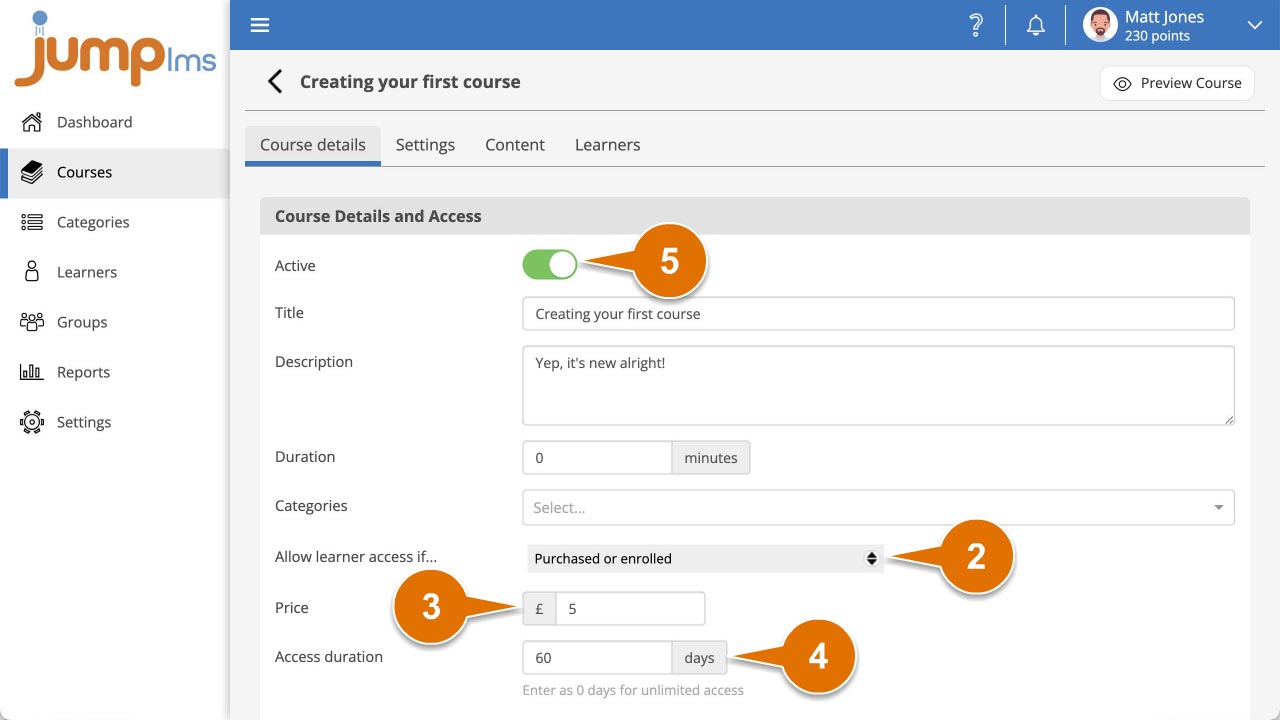The image size is (1280, 720).
Task: Toggle the Active switch off
Action: click(x=549, y=264)
